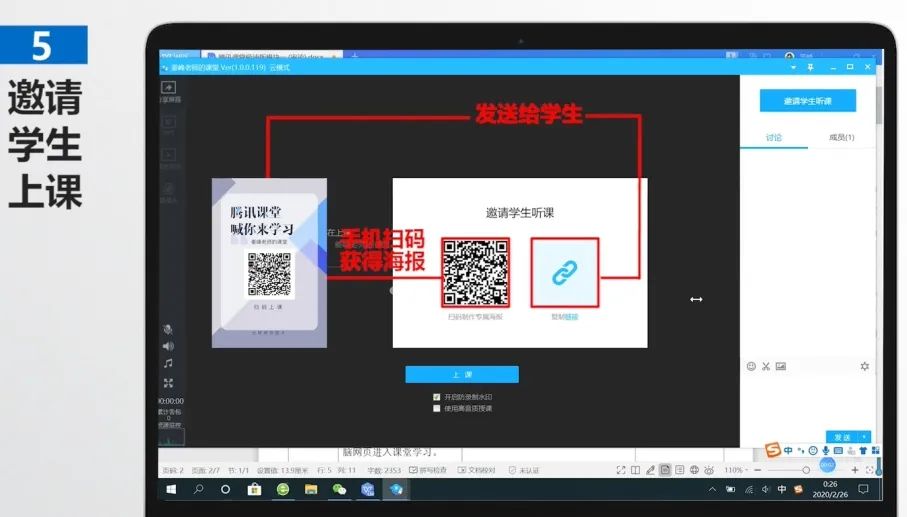907x517 pixels.
Task: Enable 使用高音质授课 checkbox
Action: pos(437,408)
